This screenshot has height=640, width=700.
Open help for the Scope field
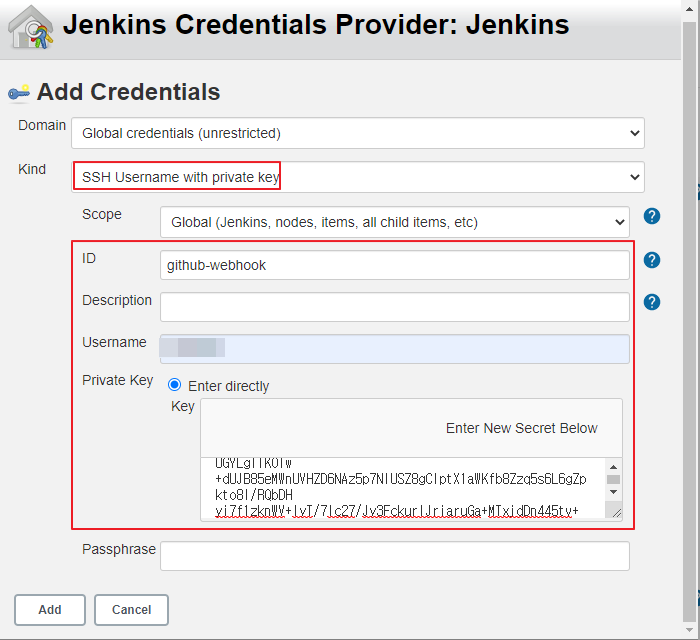(x=651, y=216)
